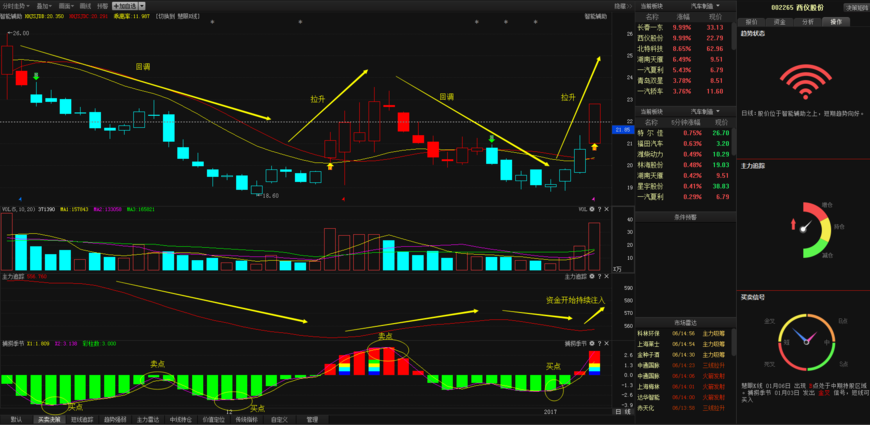The image size is (870, 425).
Task: Open help for the 主力追踪 indicator
Action: pyautogui.click(x=599, y=276)
